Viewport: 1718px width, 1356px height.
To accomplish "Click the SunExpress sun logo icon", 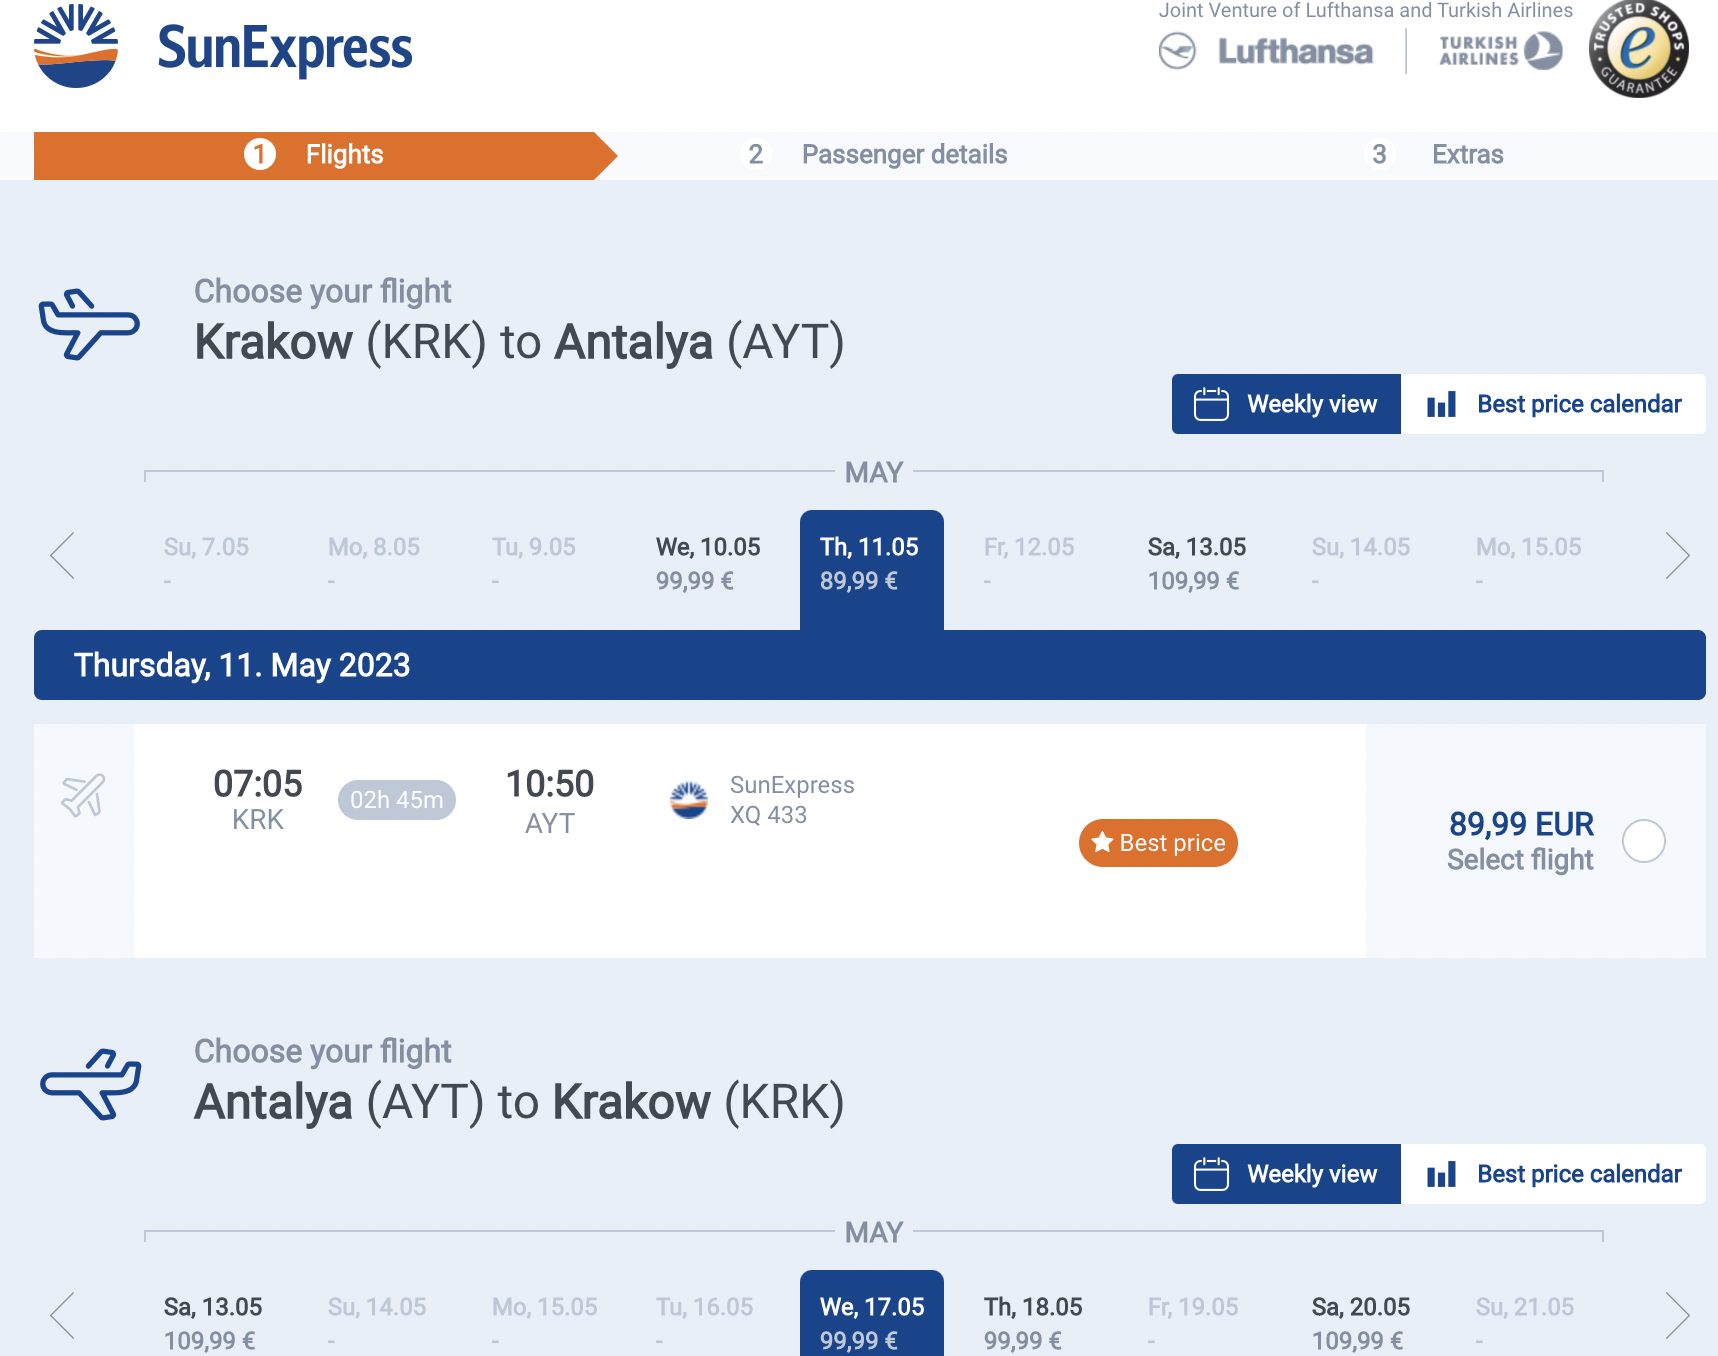I will [76, 46].
